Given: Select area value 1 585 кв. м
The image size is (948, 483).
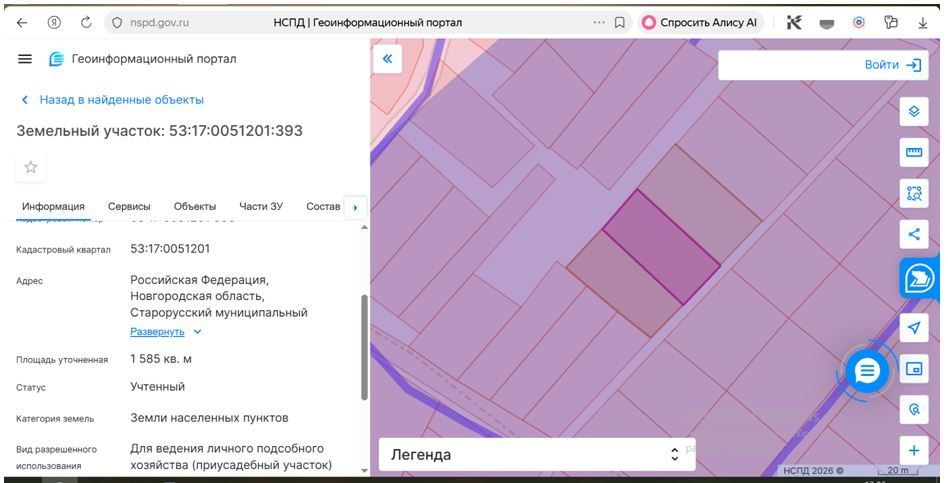Looking at the screenshot, I should point(161,359).
